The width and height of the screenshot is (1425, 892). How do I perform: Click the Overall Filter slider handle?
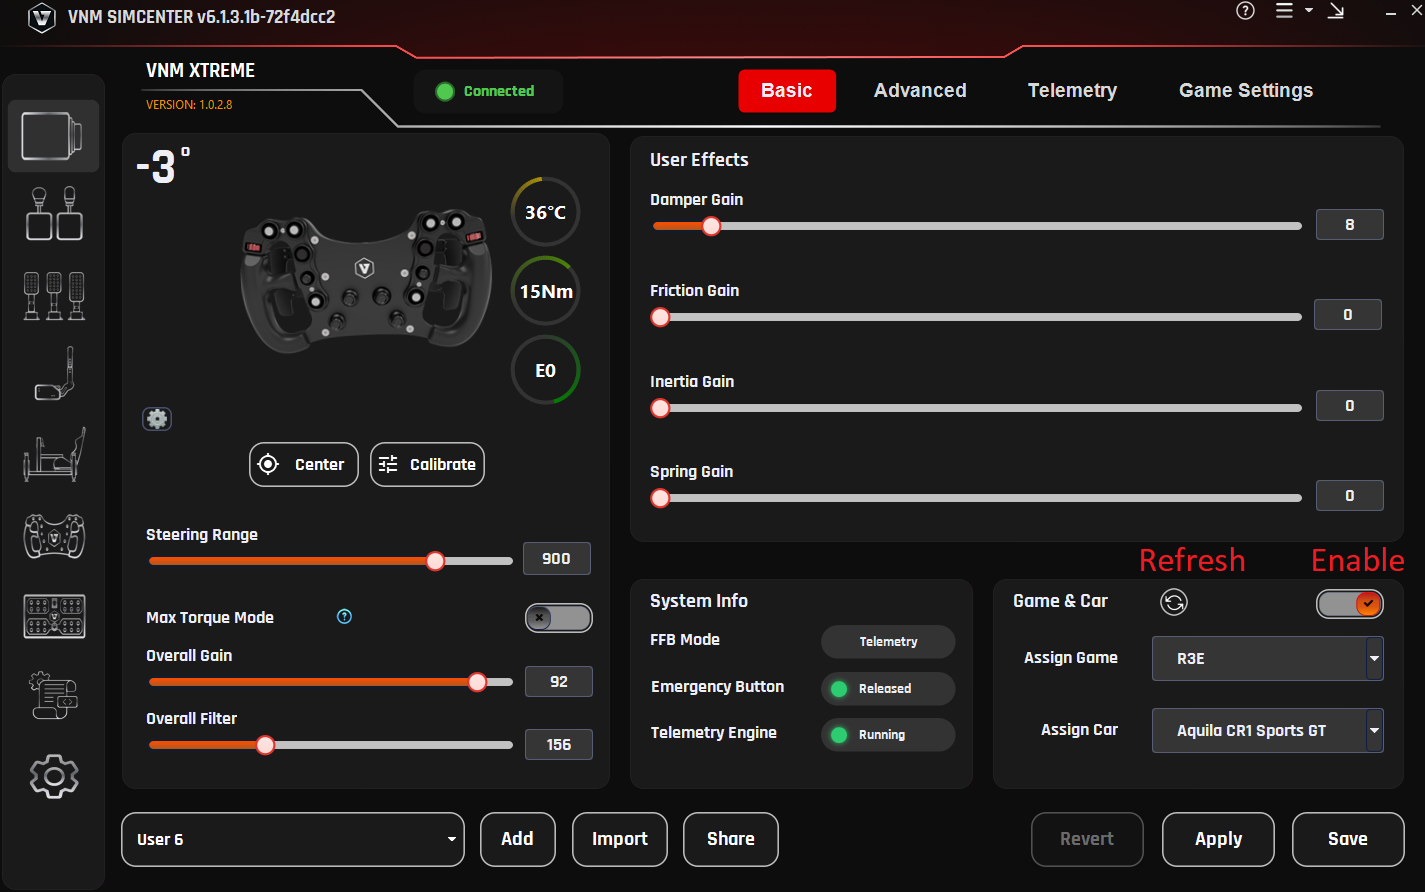pyautogui.click(x=265, y=745)
